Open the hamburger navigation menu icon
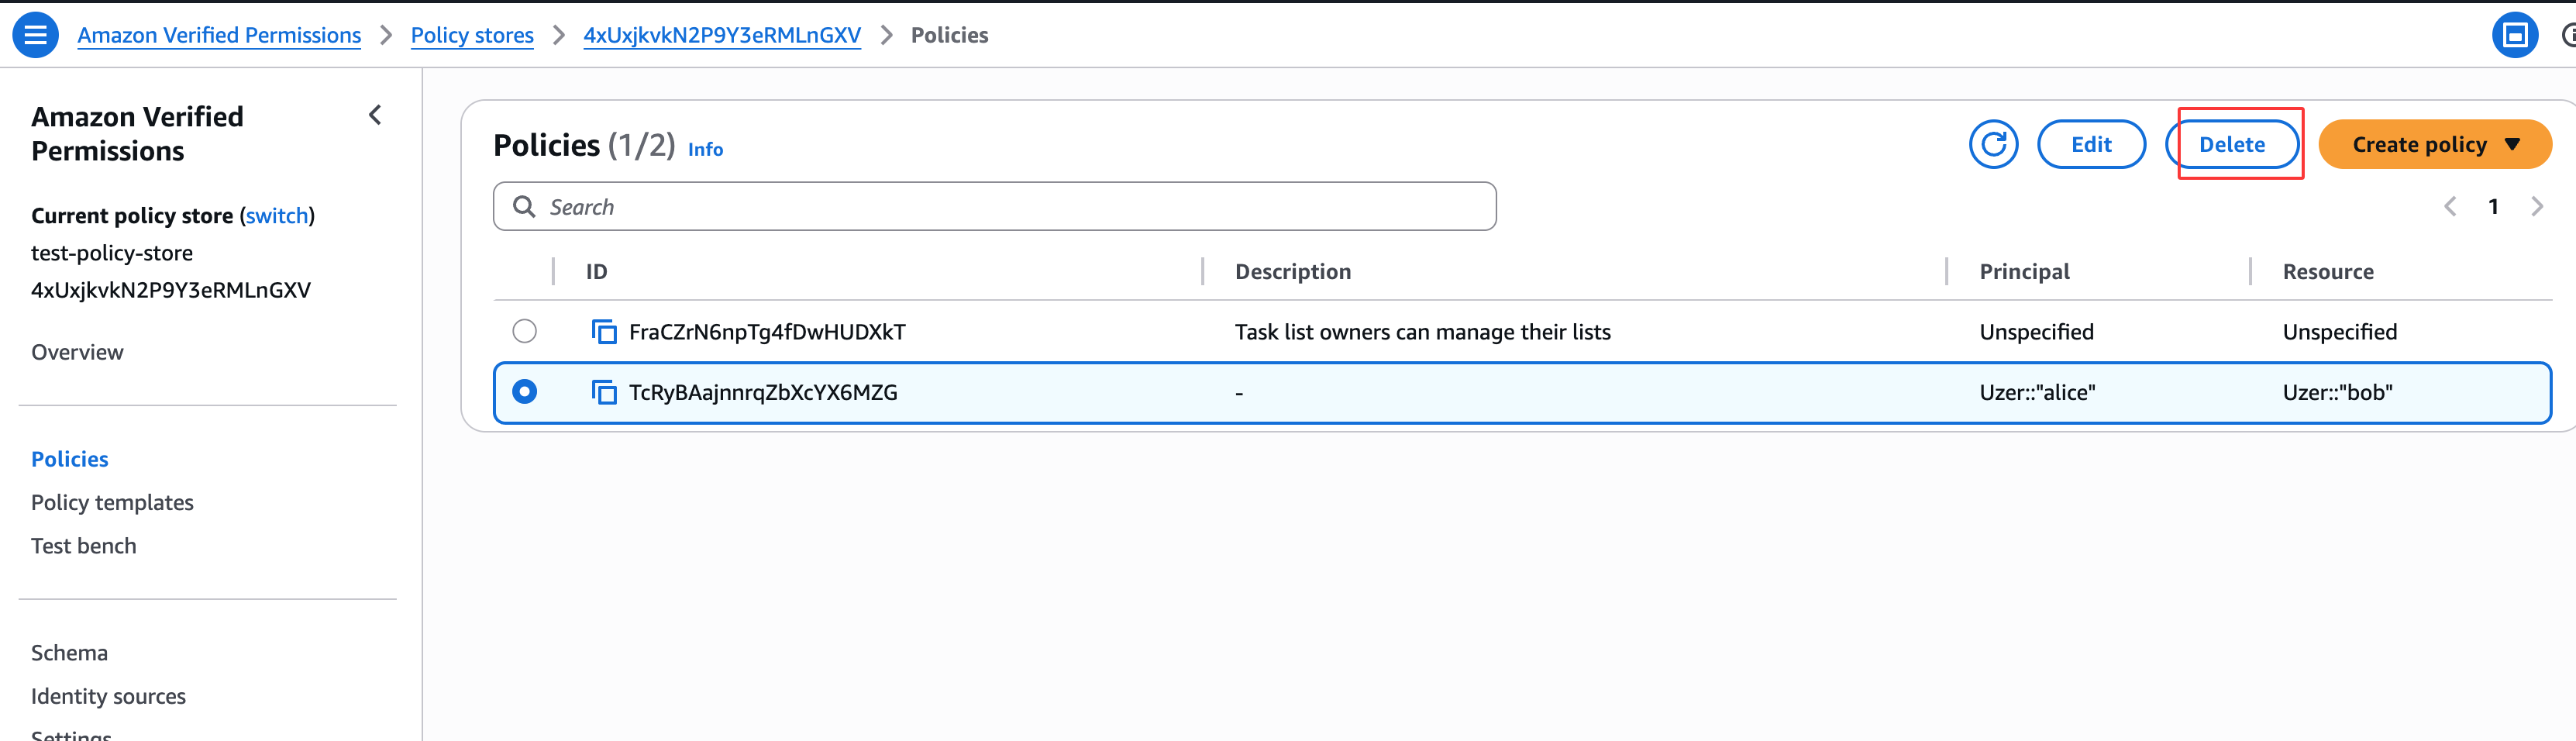The image size is (2576, 741). (35, 35)
